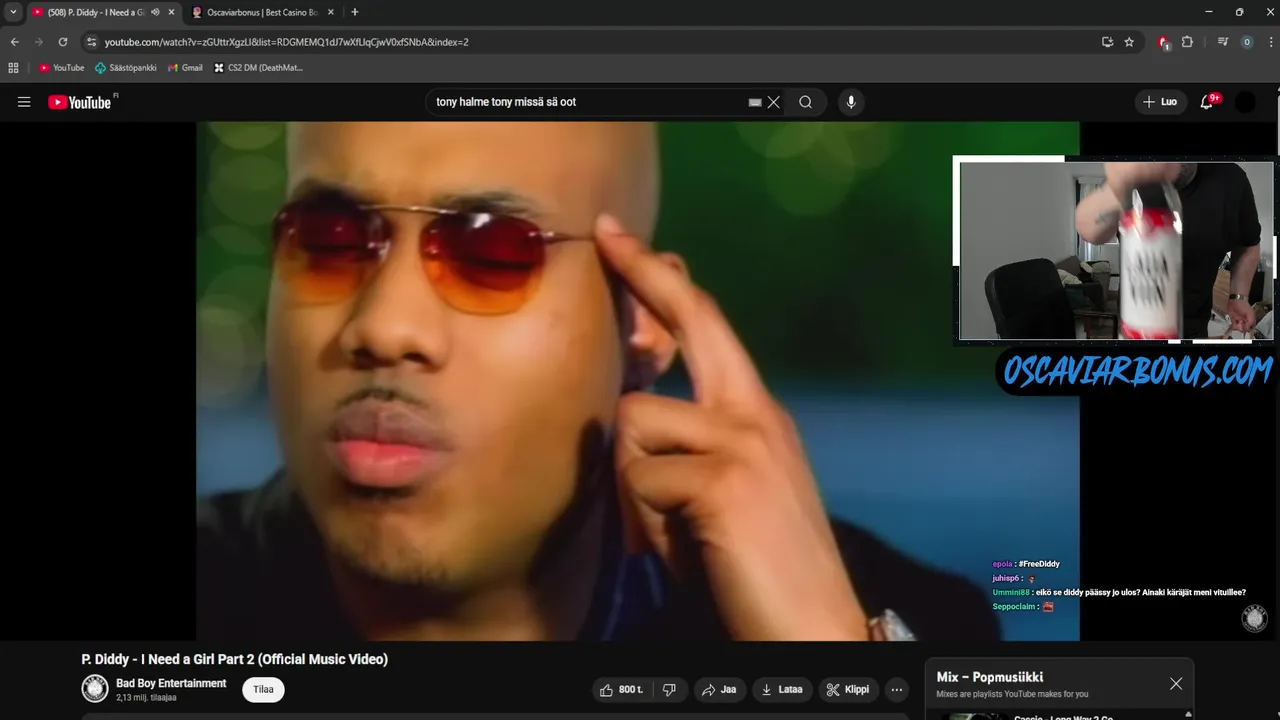Click the video title text
The width and height of the screenshot is (1280, 720).
[x=235, y=659]
